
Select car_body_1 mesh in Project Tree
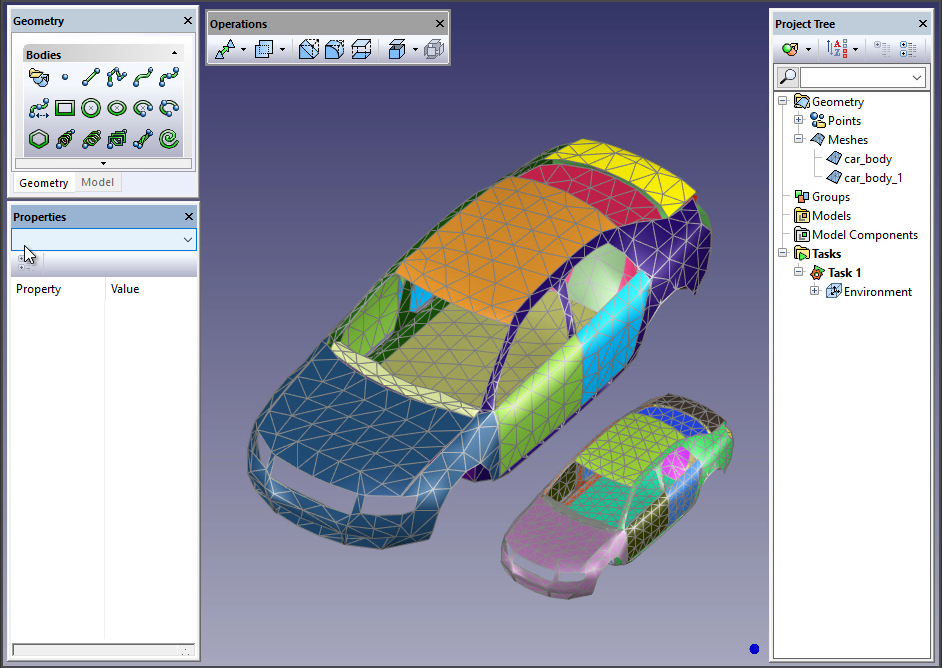point(873,178)
